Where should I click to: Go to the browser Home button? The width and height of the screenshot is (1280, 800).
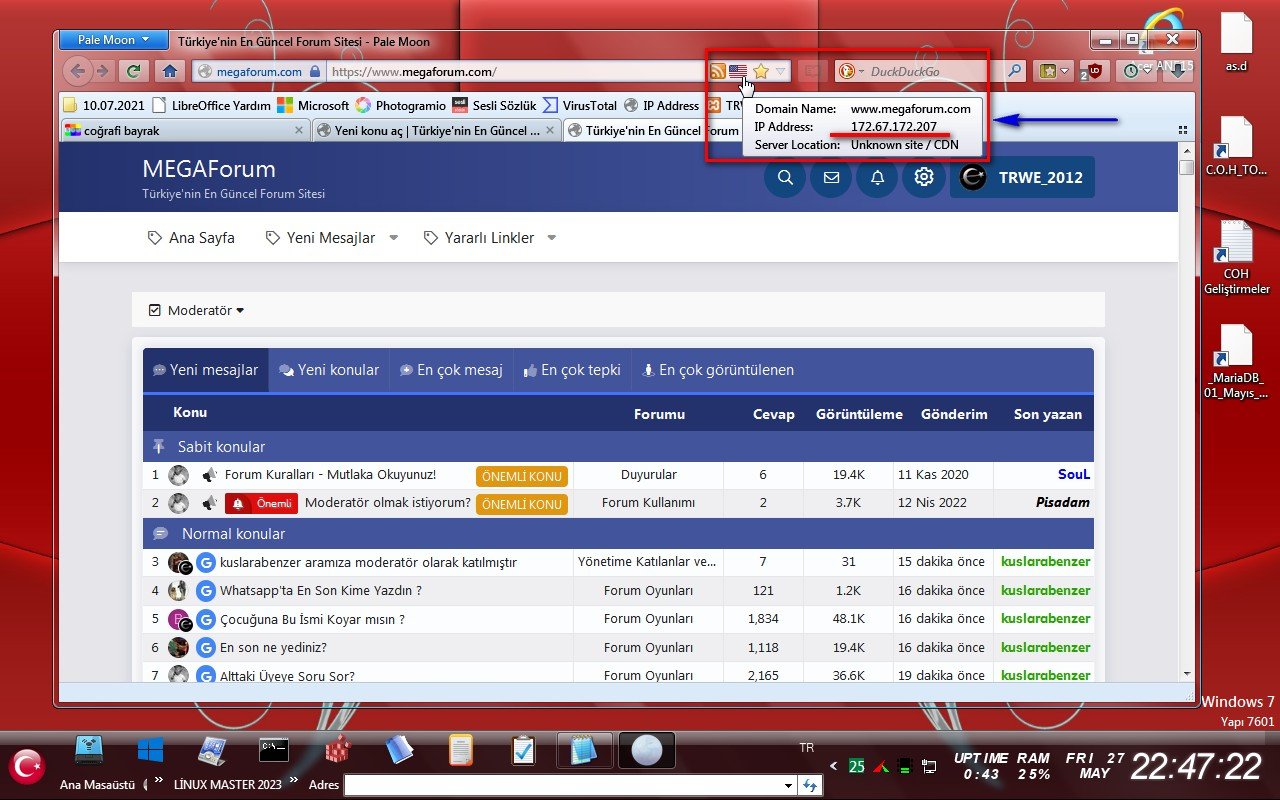(x=170, y=71)
